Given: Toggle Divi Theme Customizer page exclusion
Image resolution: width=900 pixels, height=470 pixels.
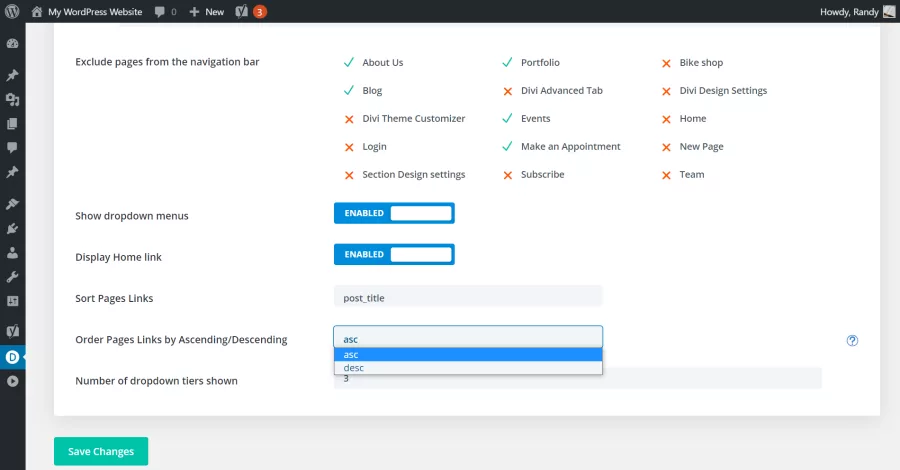Looking at the screenshot, I should pos(348,119).
